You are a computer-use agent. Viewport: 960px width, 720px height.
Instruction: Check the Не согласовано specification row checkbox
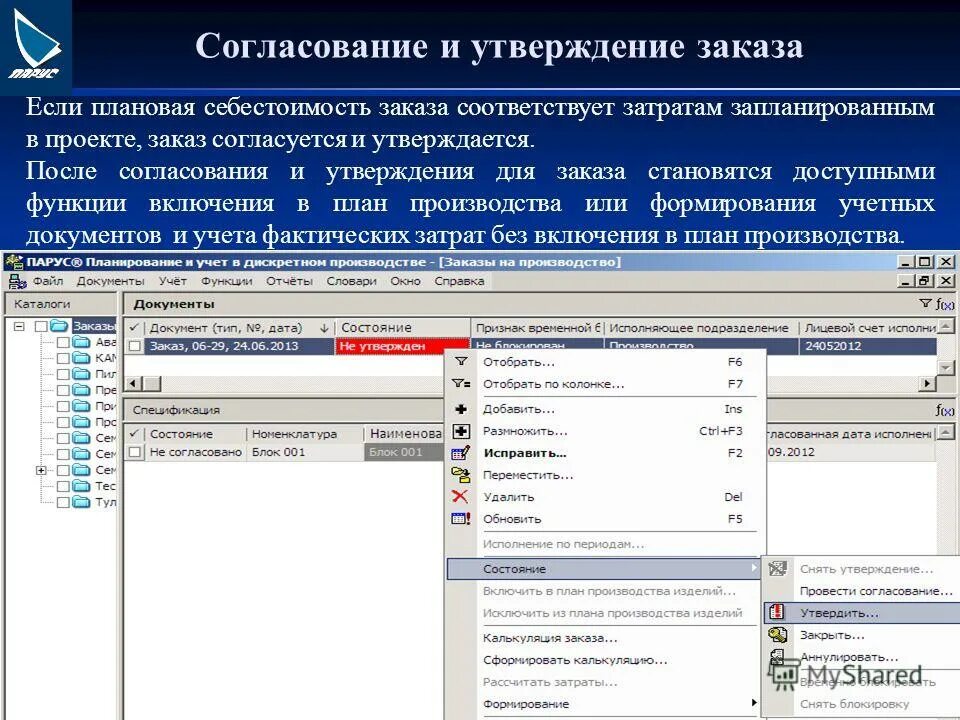coord(133,451)
